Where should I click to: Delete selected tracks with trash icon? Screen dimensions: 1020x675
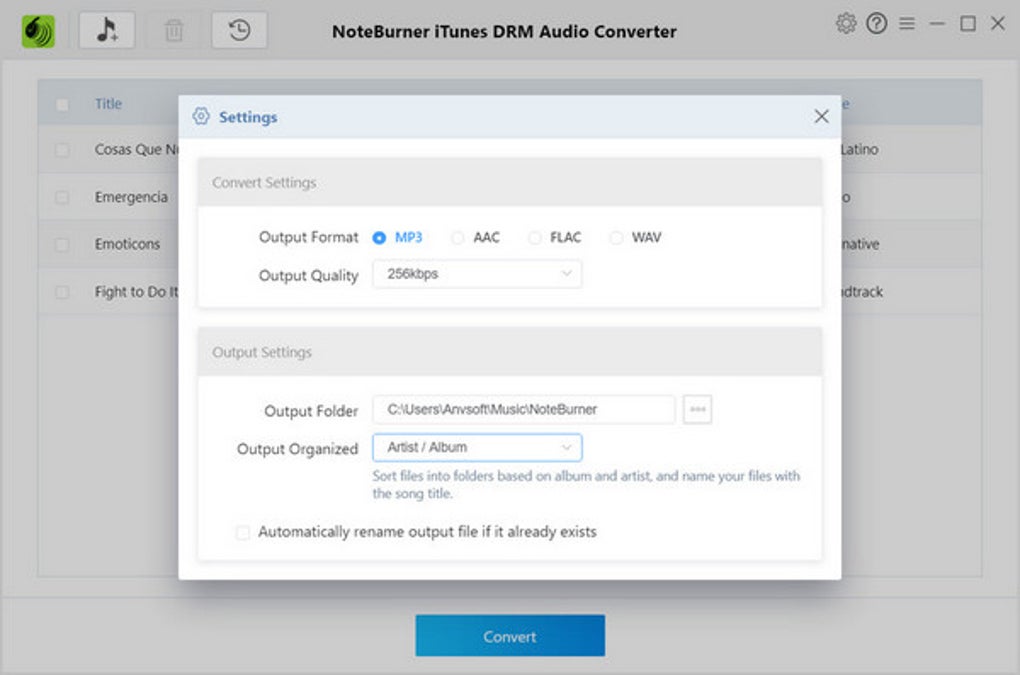coord(174,30)
